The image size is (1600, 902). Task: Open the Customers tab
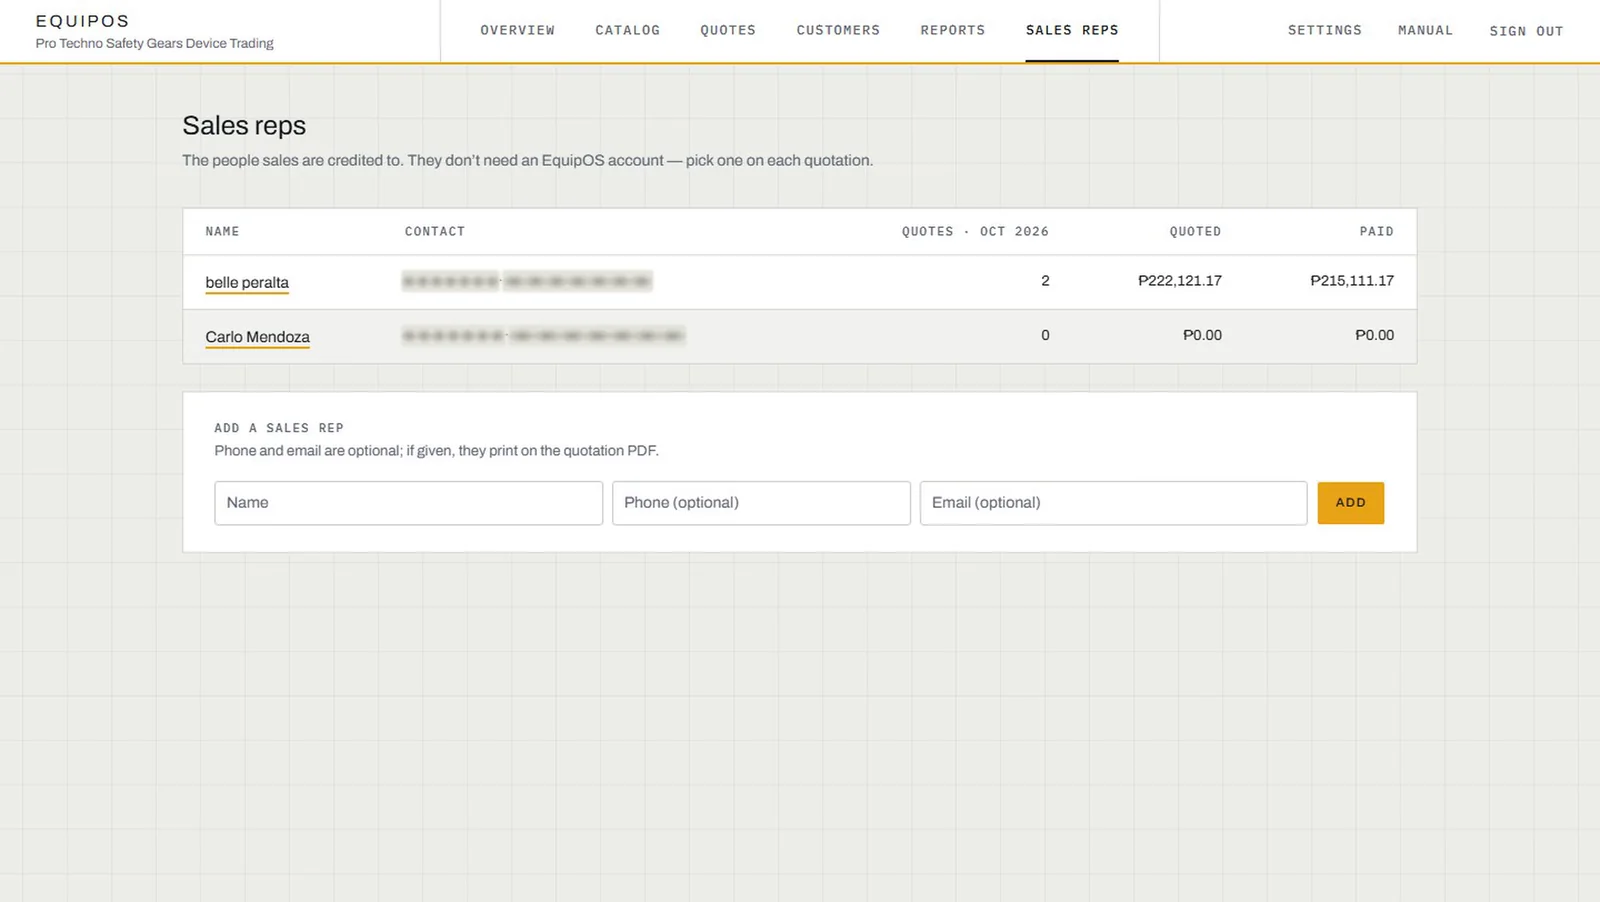[838, 30]
